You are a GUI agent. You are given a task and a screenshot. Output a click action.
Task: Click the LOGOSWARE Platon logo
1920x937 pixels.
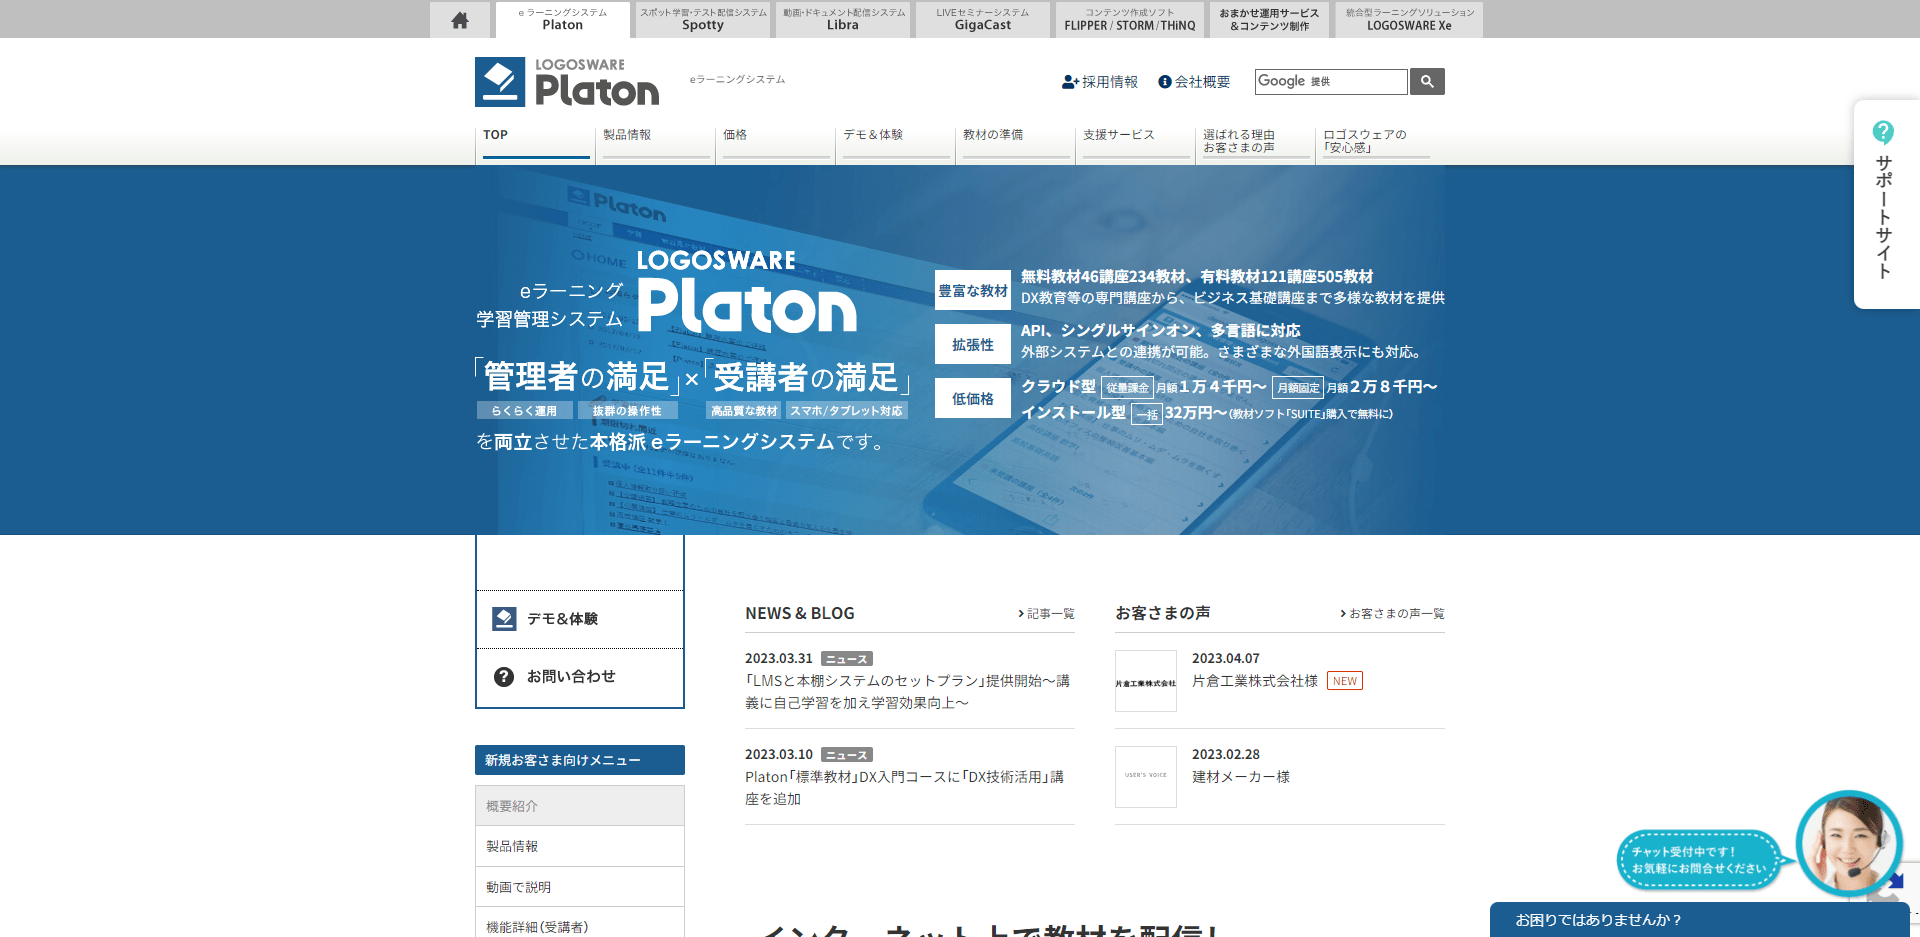tap(567, 82)
